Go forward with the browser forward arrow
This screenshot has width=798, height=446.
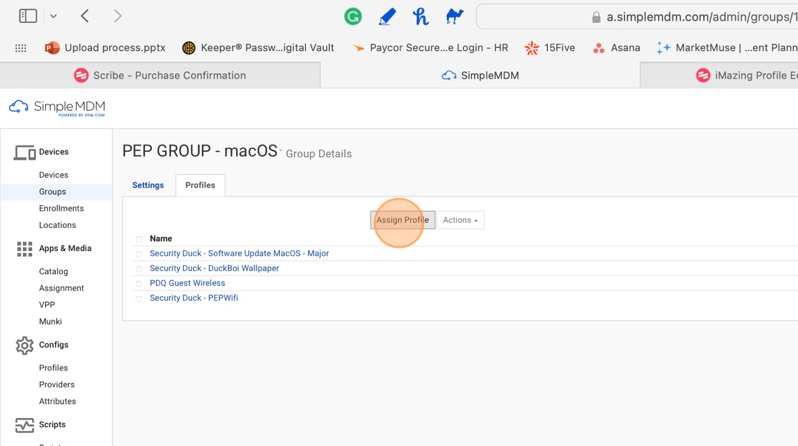(118, 16)
